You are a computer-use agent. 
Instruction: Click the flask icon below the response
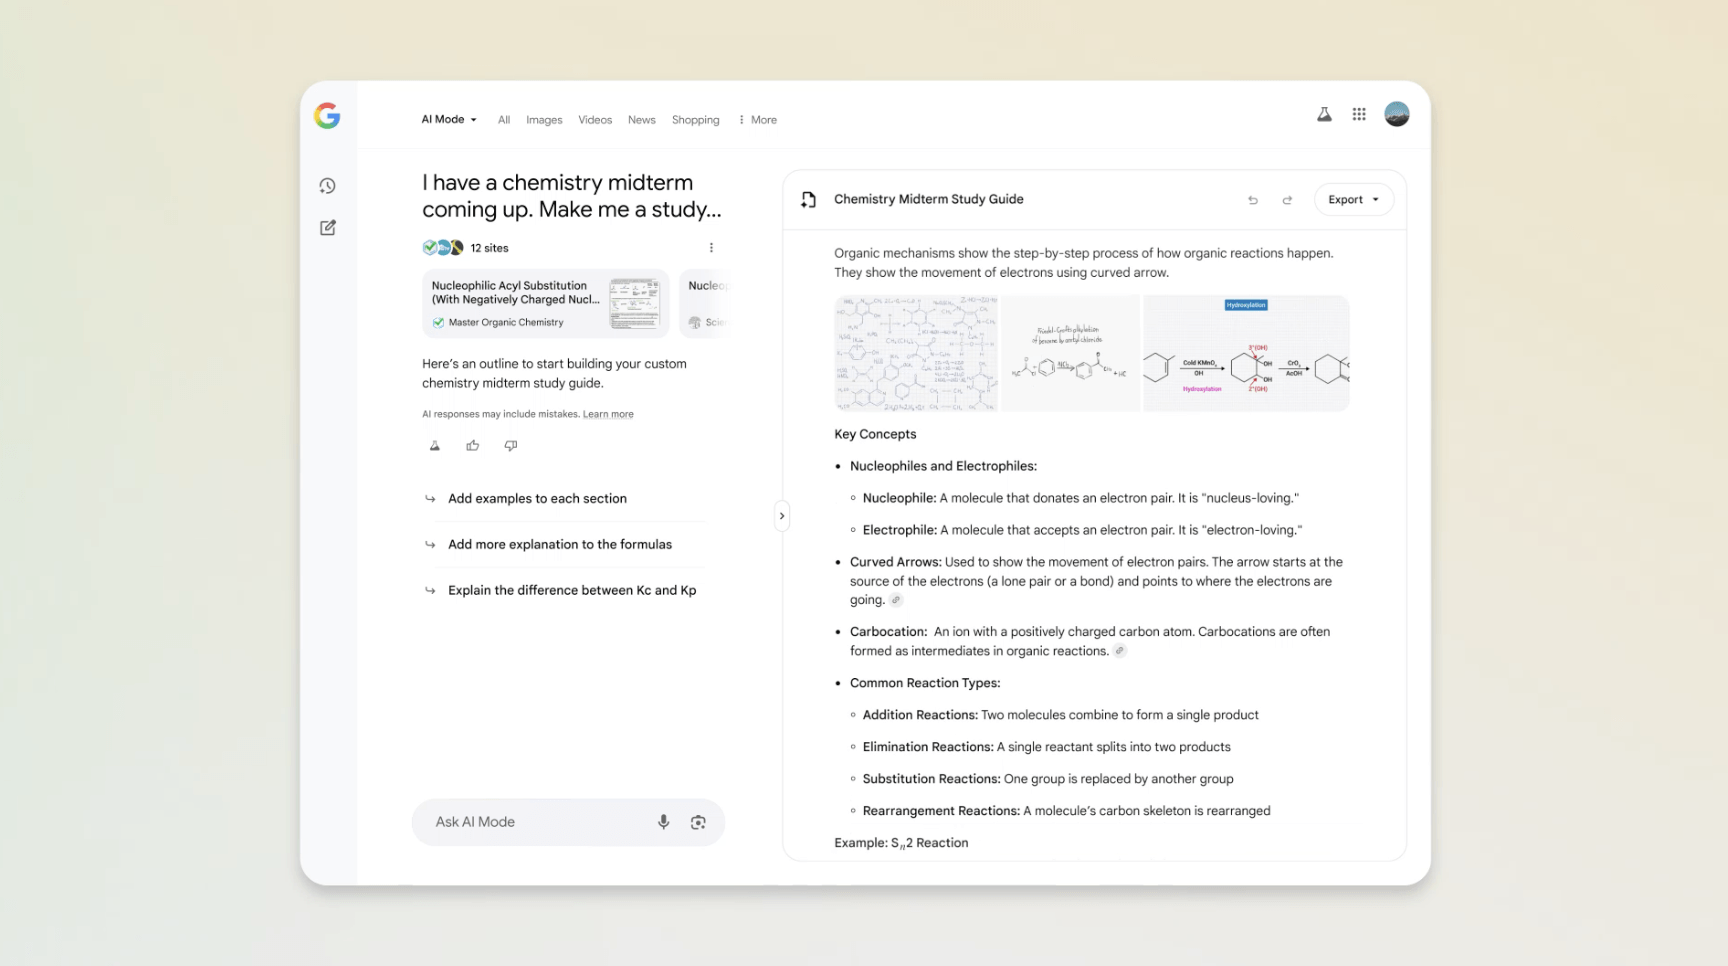tap(435, 446)
